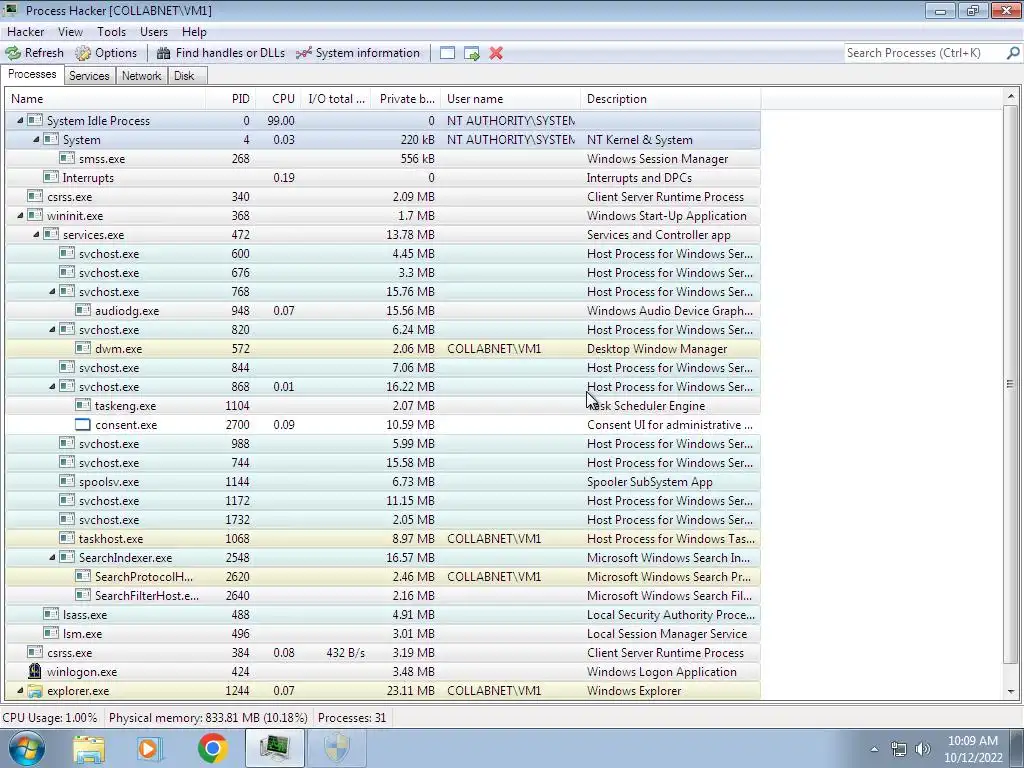Switch to the Network tab
This screenshot has height=768, width=1024.
(141, 76)
